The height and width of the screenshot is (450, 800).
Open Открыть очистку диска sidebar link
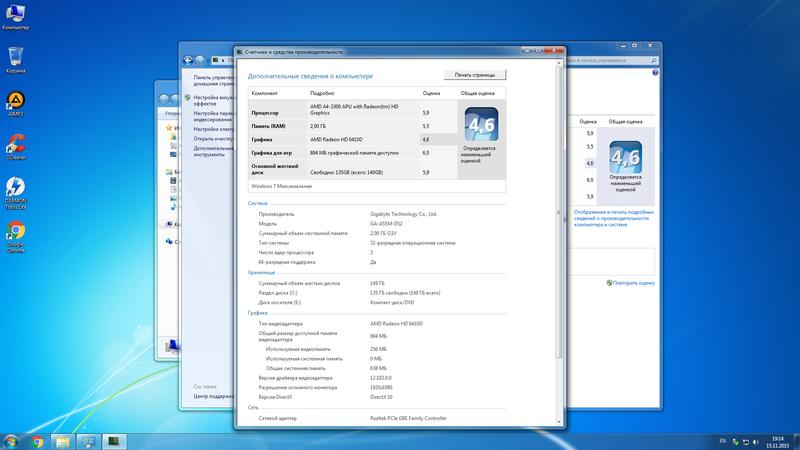click(x=213, y=139)
